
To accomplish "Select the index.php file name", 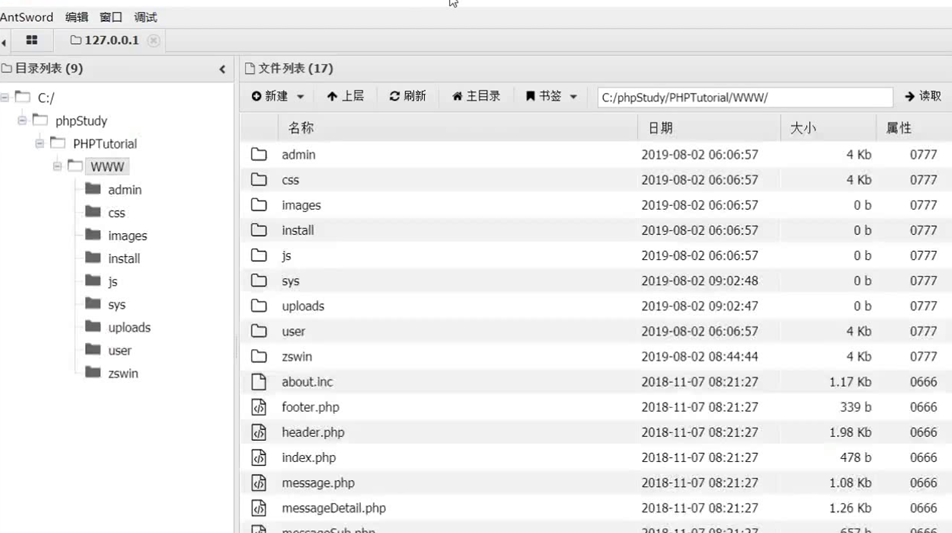I will [308, 458].
